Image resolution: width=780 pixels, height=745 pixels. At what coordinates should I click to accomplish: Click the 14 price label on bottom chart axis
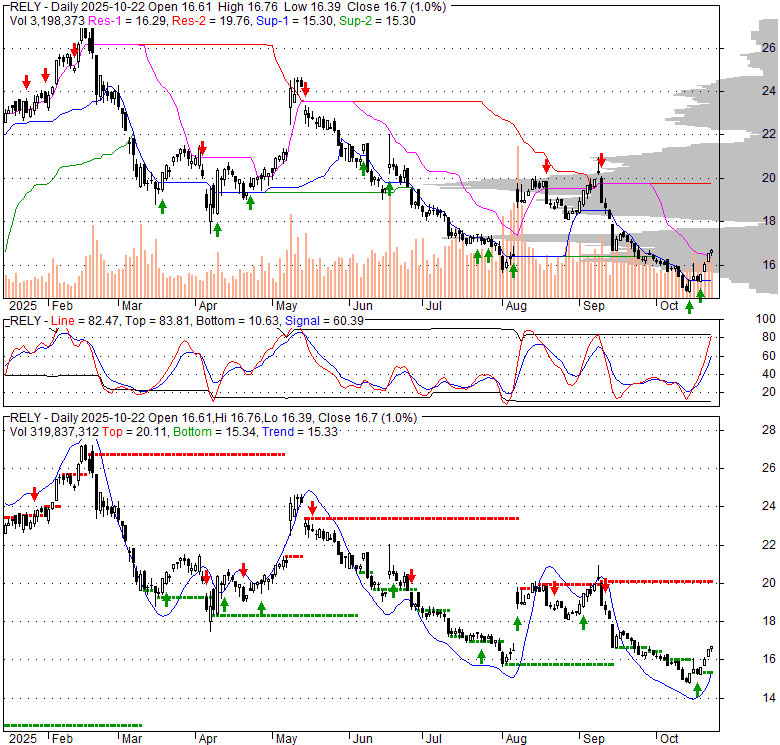point(769,698)
